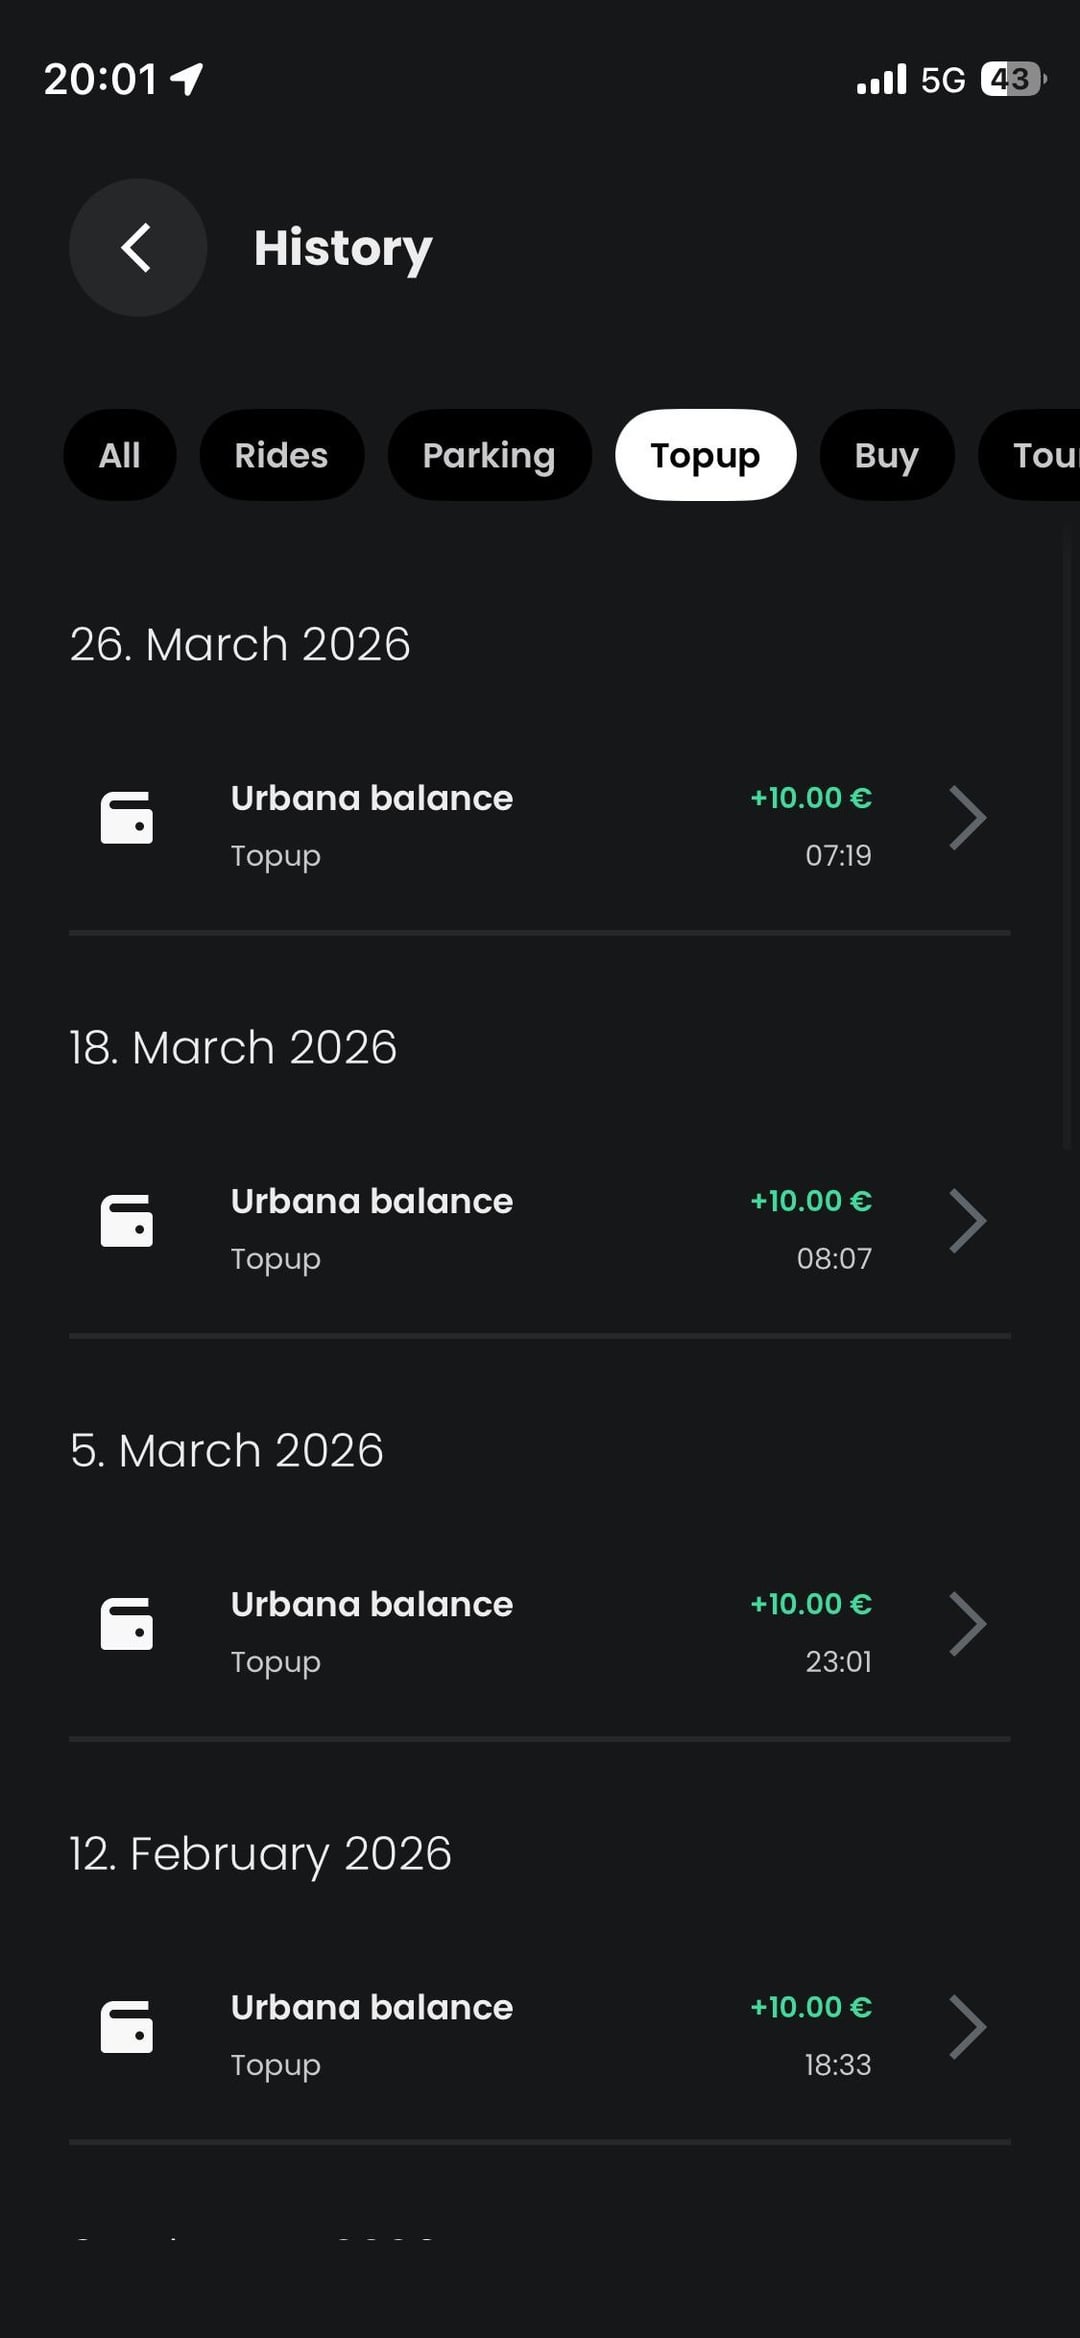Select the Buy filter tab
The height and width of the screenshot is (2338, 1080).
pos(886,455)
